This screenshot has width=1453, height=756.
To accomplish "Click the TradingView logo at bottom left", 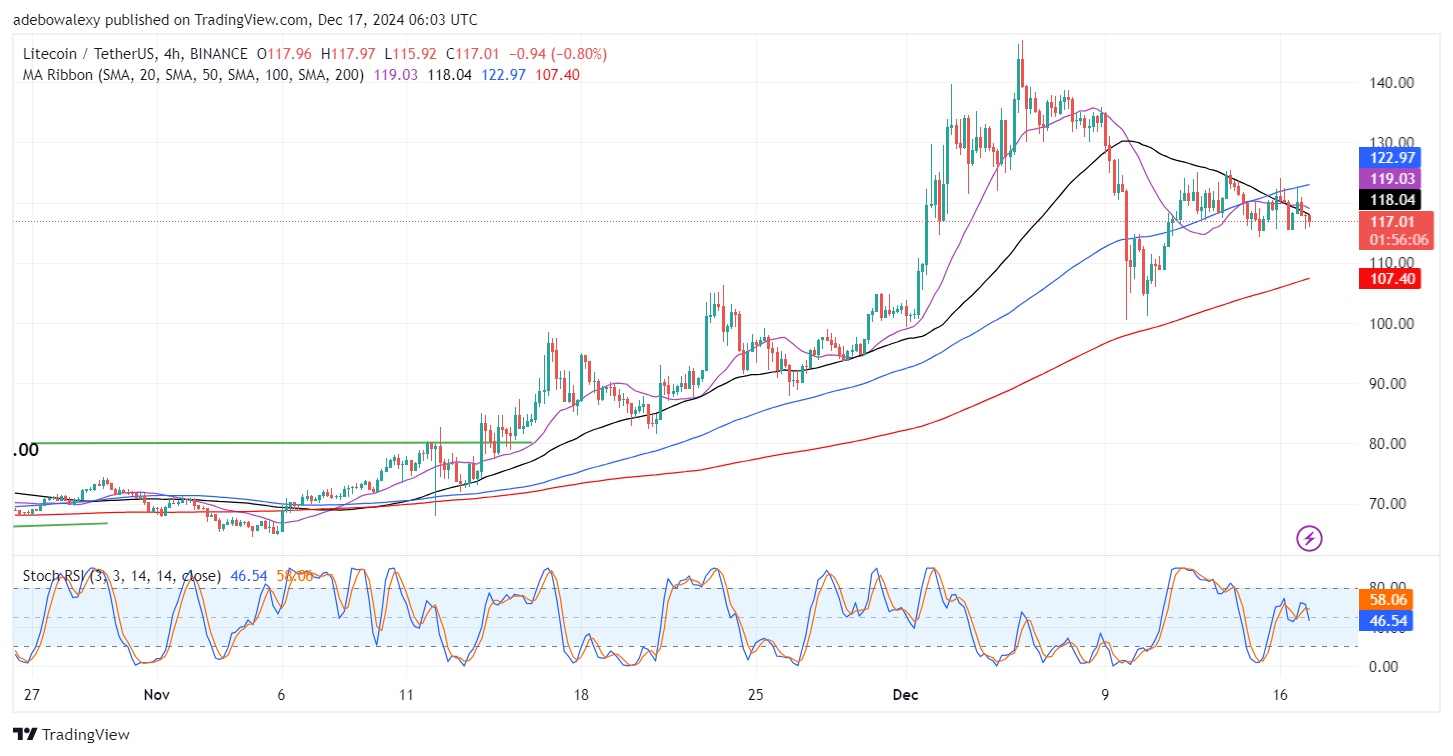I will 72,735.
